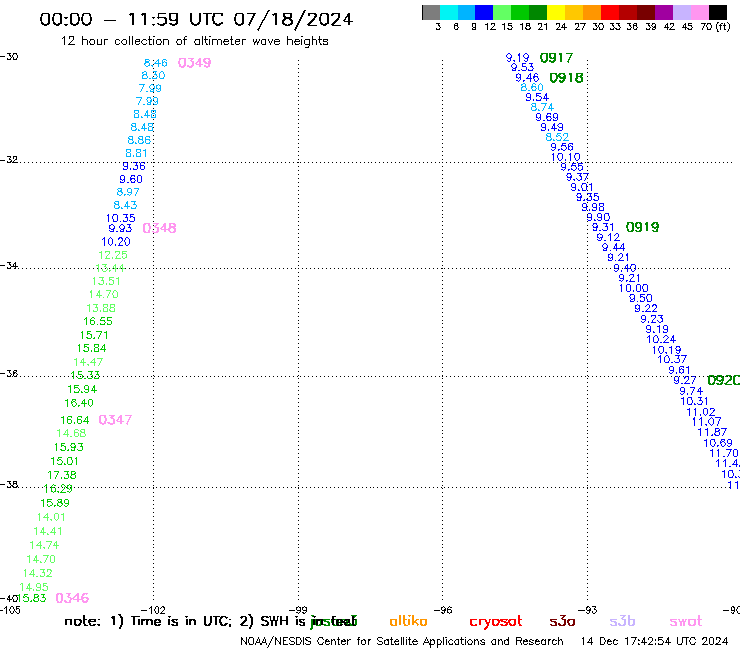Select the highest reading 17.38
The image size is (740, 650).
tap(62, 475)
